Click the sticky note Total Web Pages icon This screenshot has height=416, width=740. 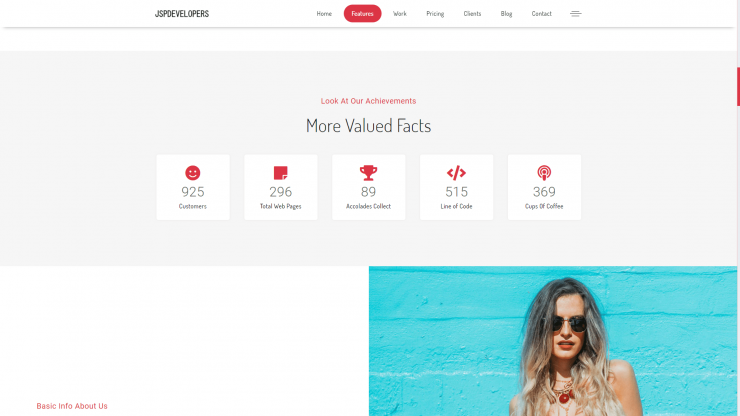(x=281, y=173)
